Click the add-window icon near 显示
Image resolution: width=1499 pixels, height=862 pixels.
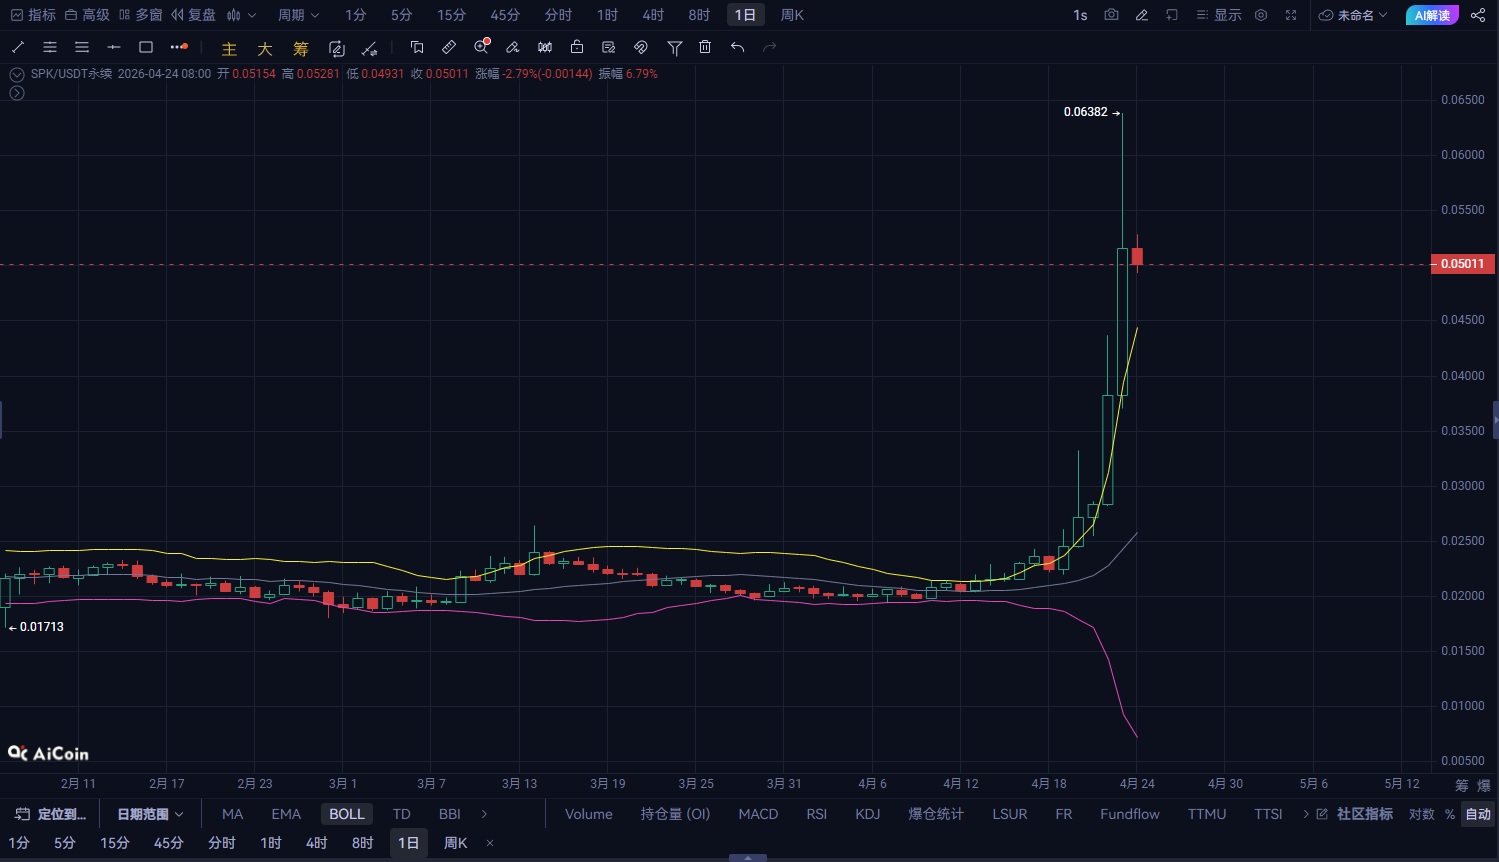coord(1172,15)
